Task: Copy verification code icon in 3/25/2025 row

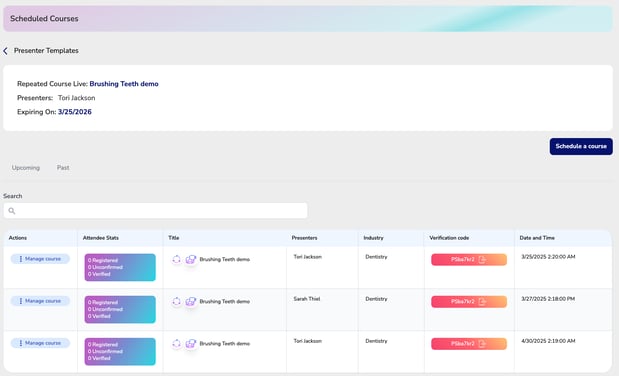Action: pos(482,260)
